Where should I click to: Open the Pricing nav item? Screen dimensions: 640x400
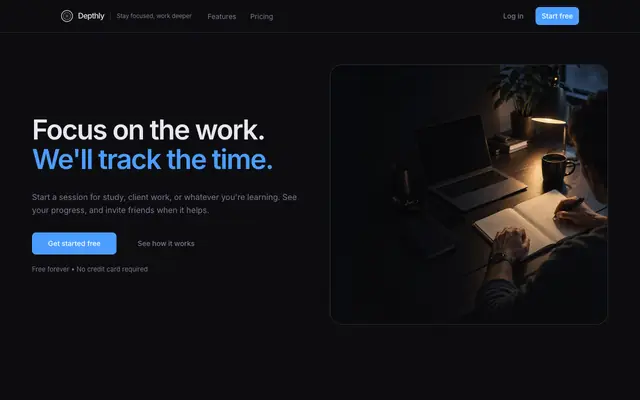pos(262,16)
